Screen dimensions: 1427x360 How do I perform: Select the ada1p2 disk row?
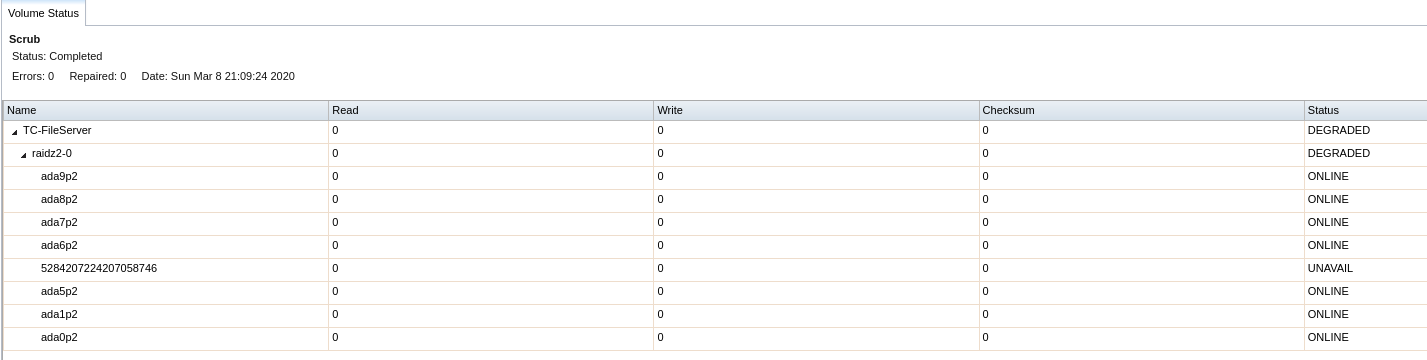point(714,315)
